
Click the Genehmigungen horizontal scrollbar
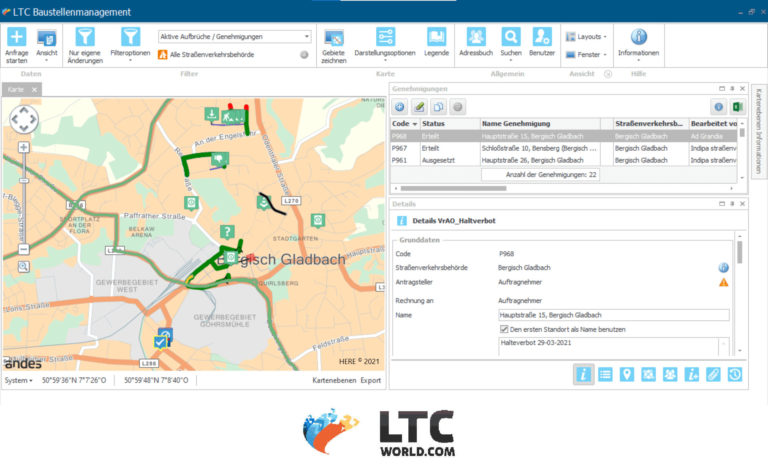point(453,189)
